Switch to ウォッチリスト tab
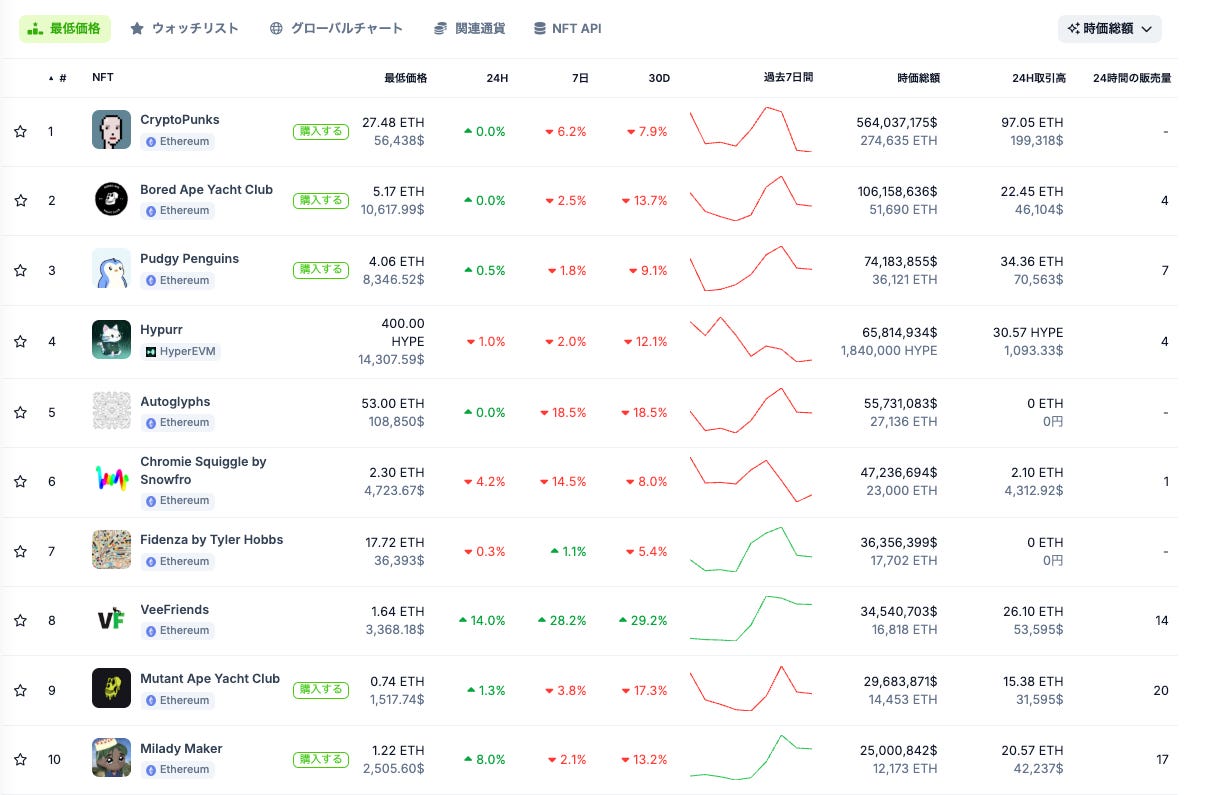The width and height of the screenshot is (1205, 795). coord(185,29)
